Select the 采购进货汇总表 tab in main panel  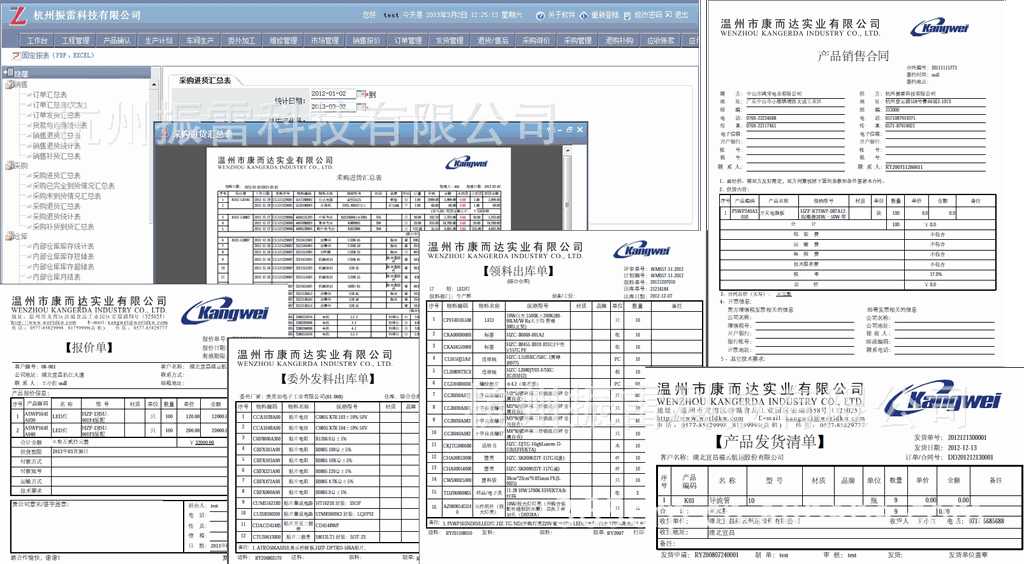(x=204, y=80)
